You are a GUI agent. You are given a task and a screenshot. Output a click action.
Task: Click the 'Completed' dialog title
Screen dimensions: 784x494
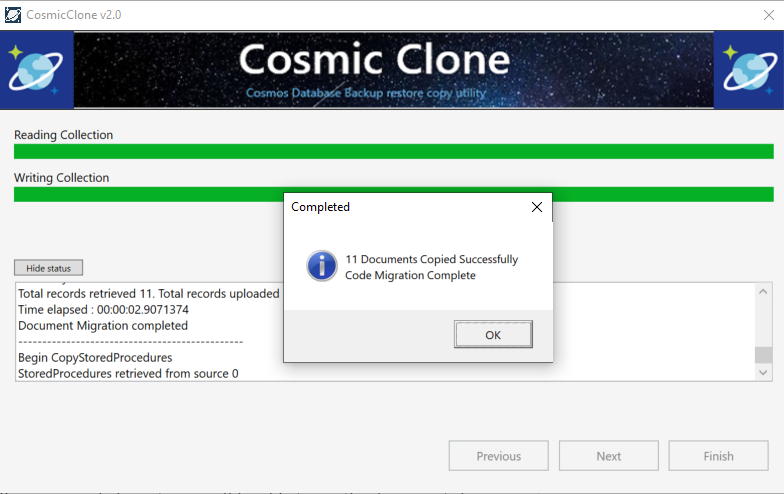point(320,207)
